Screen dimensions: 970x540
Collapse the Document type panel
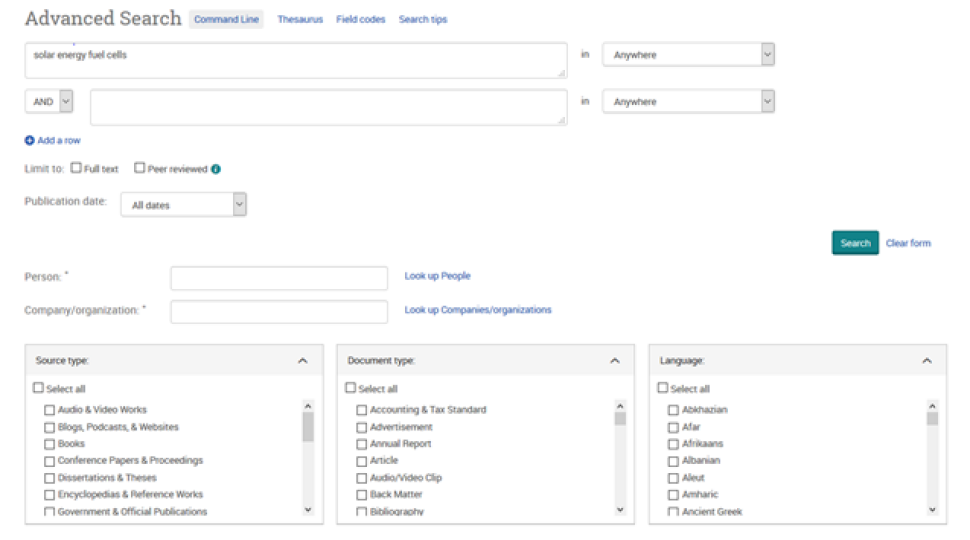tap(615, 361)
